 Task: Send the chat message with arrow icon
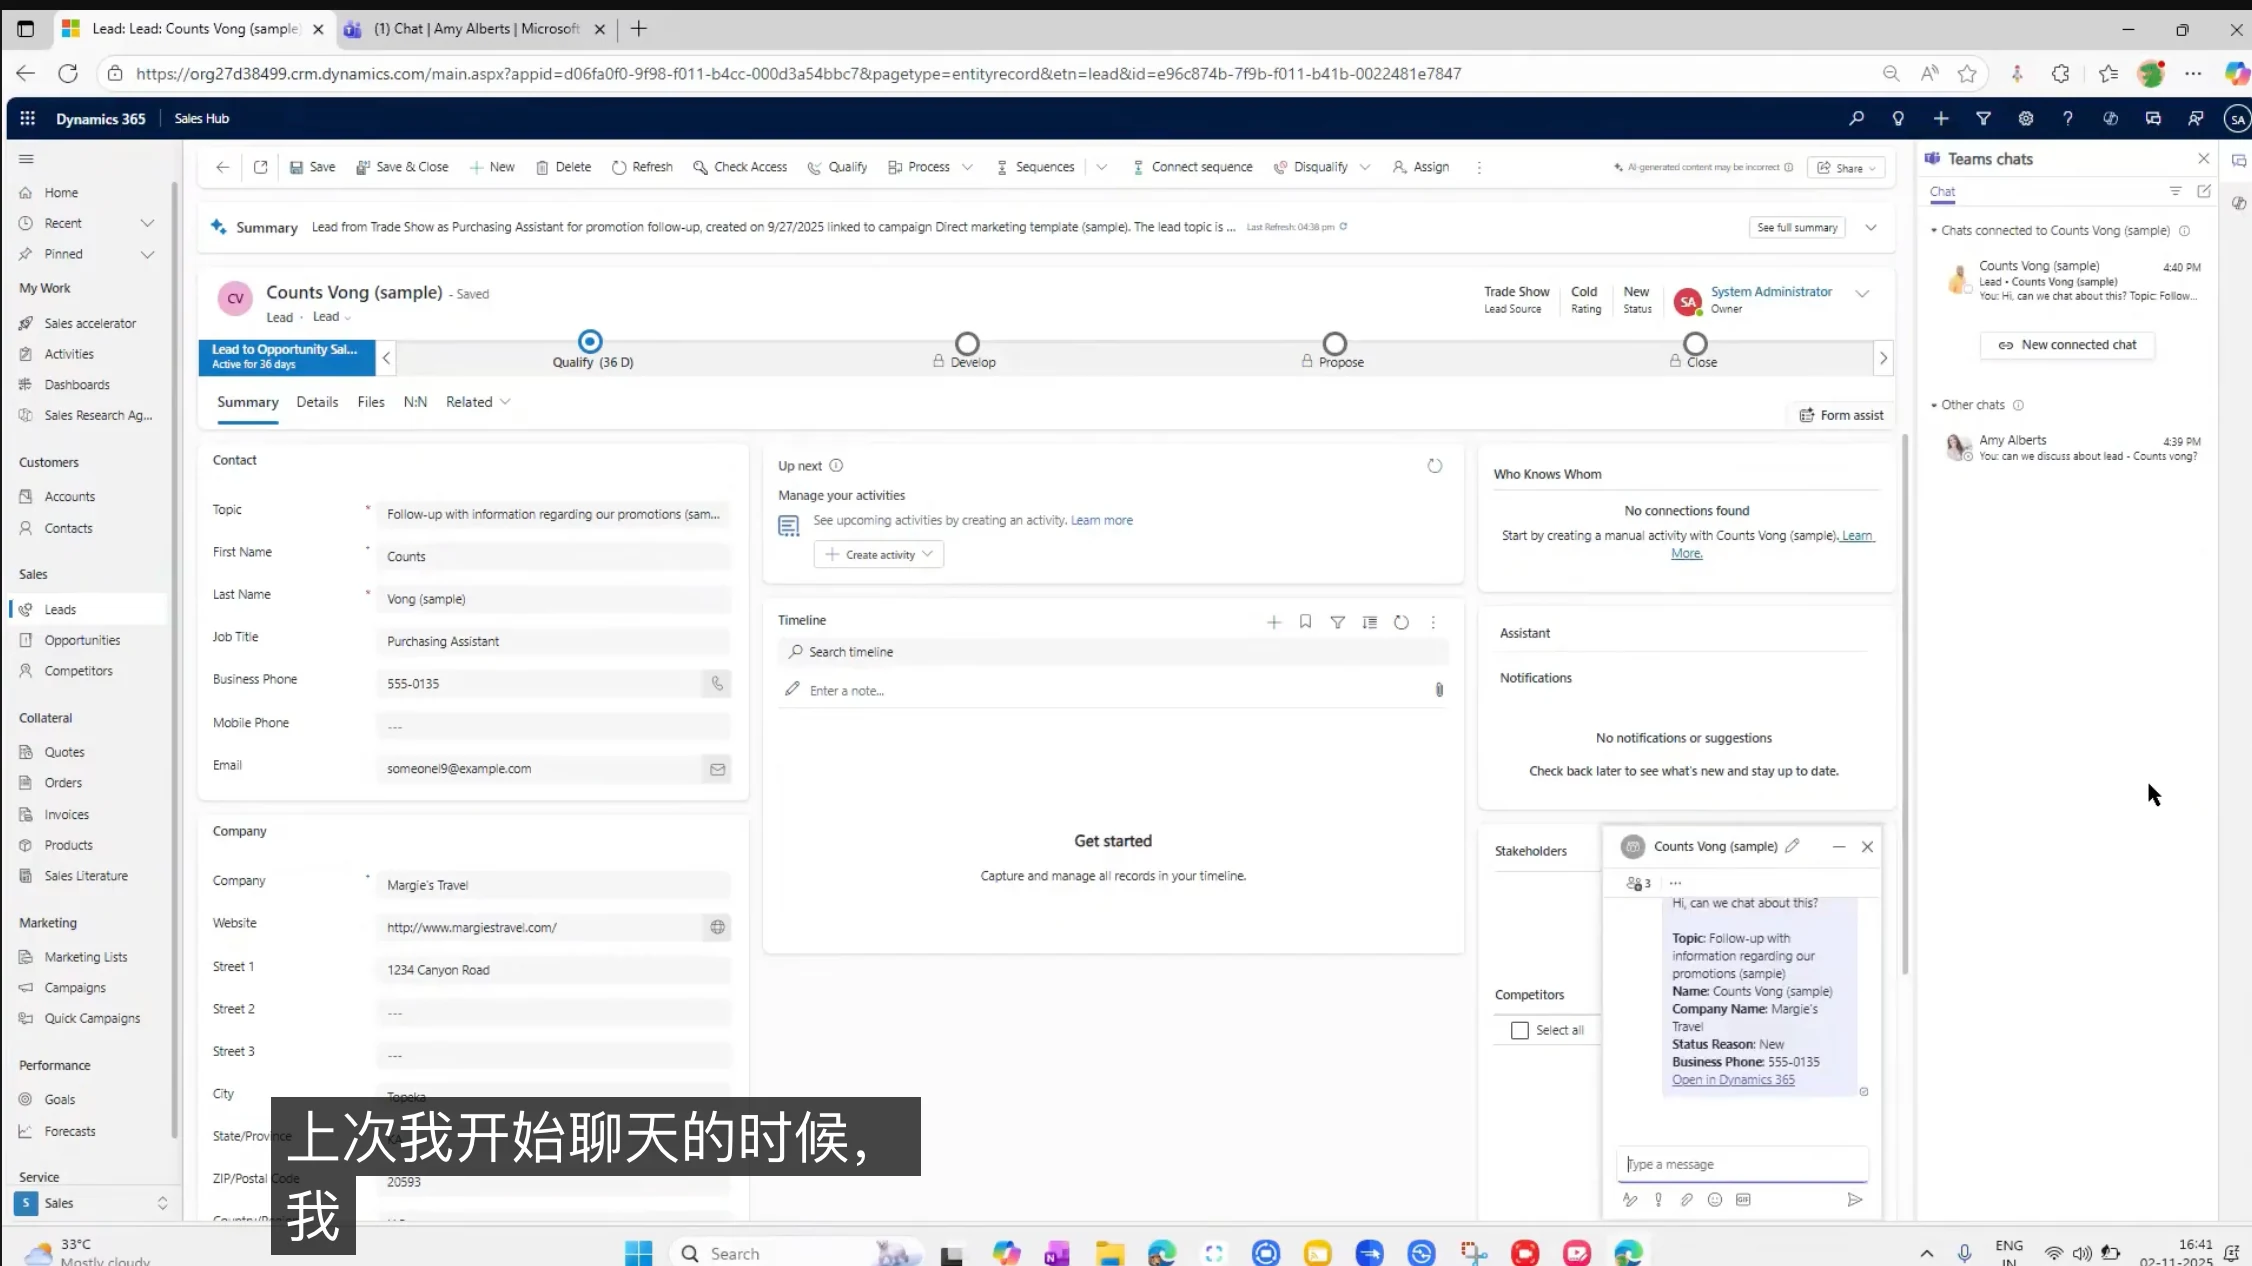pyautogui.click(x=1855, y=1200)
